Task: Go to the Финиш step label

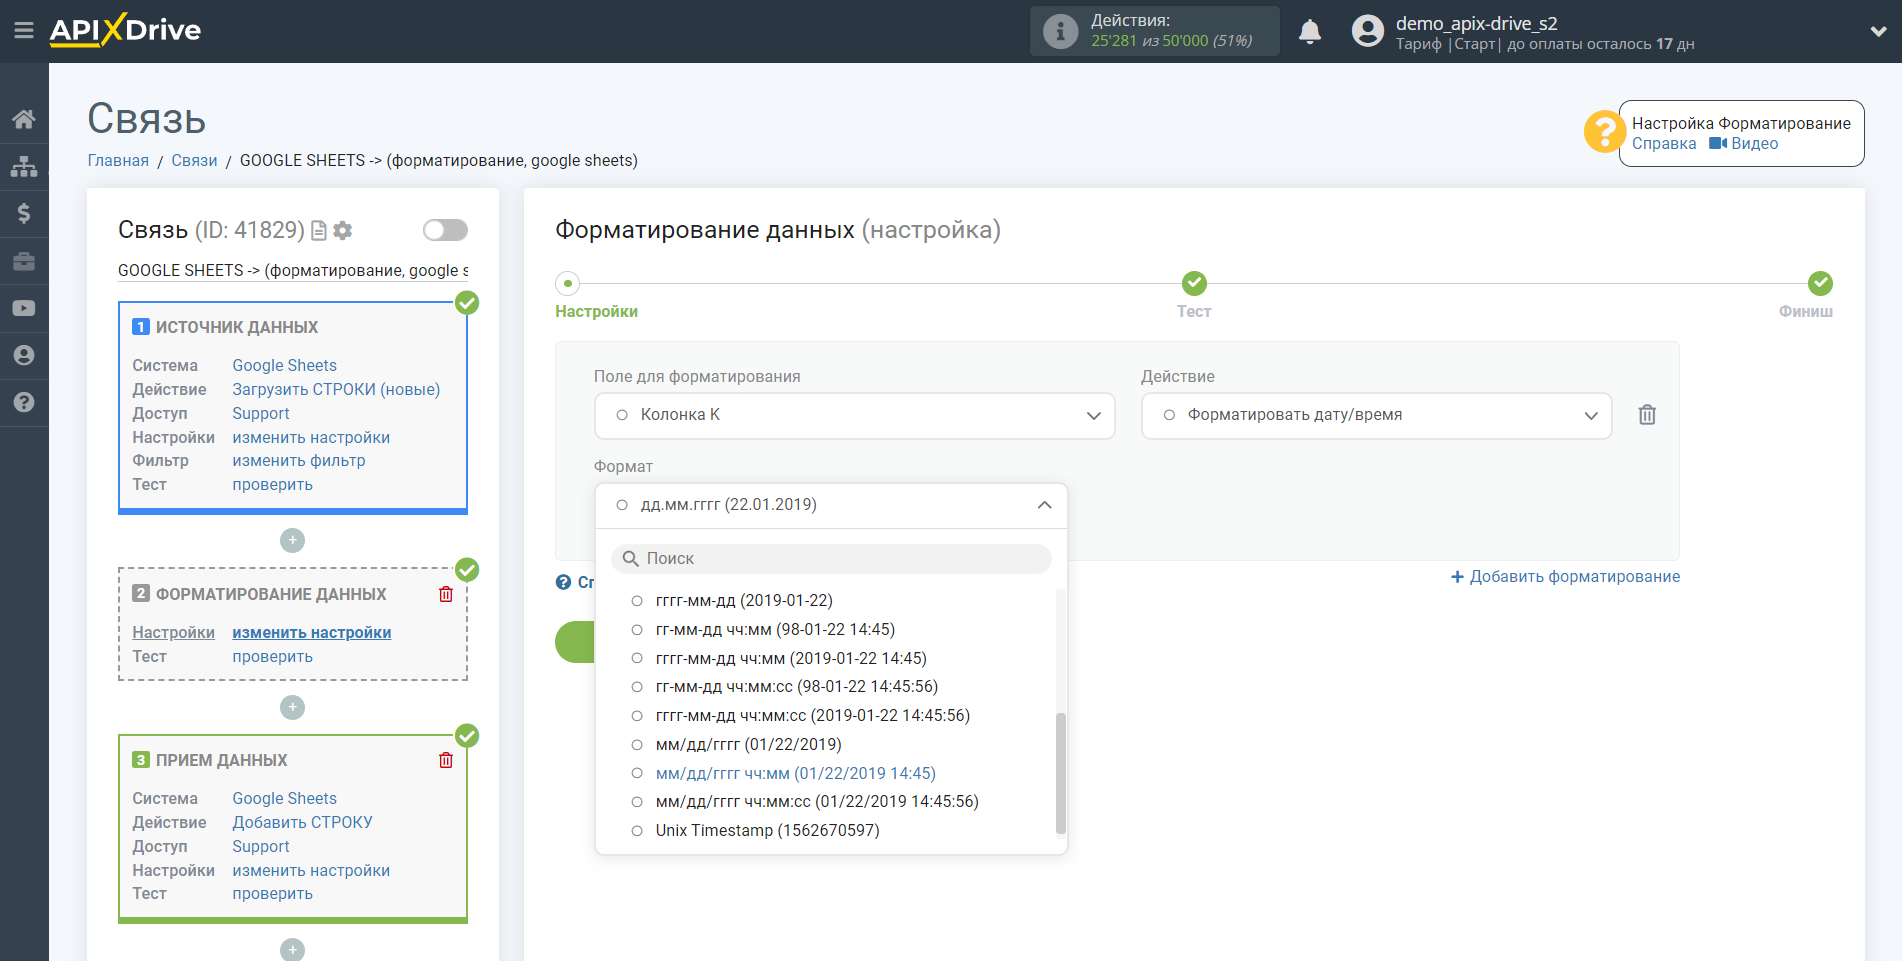Action: (x=1805, y=312)
